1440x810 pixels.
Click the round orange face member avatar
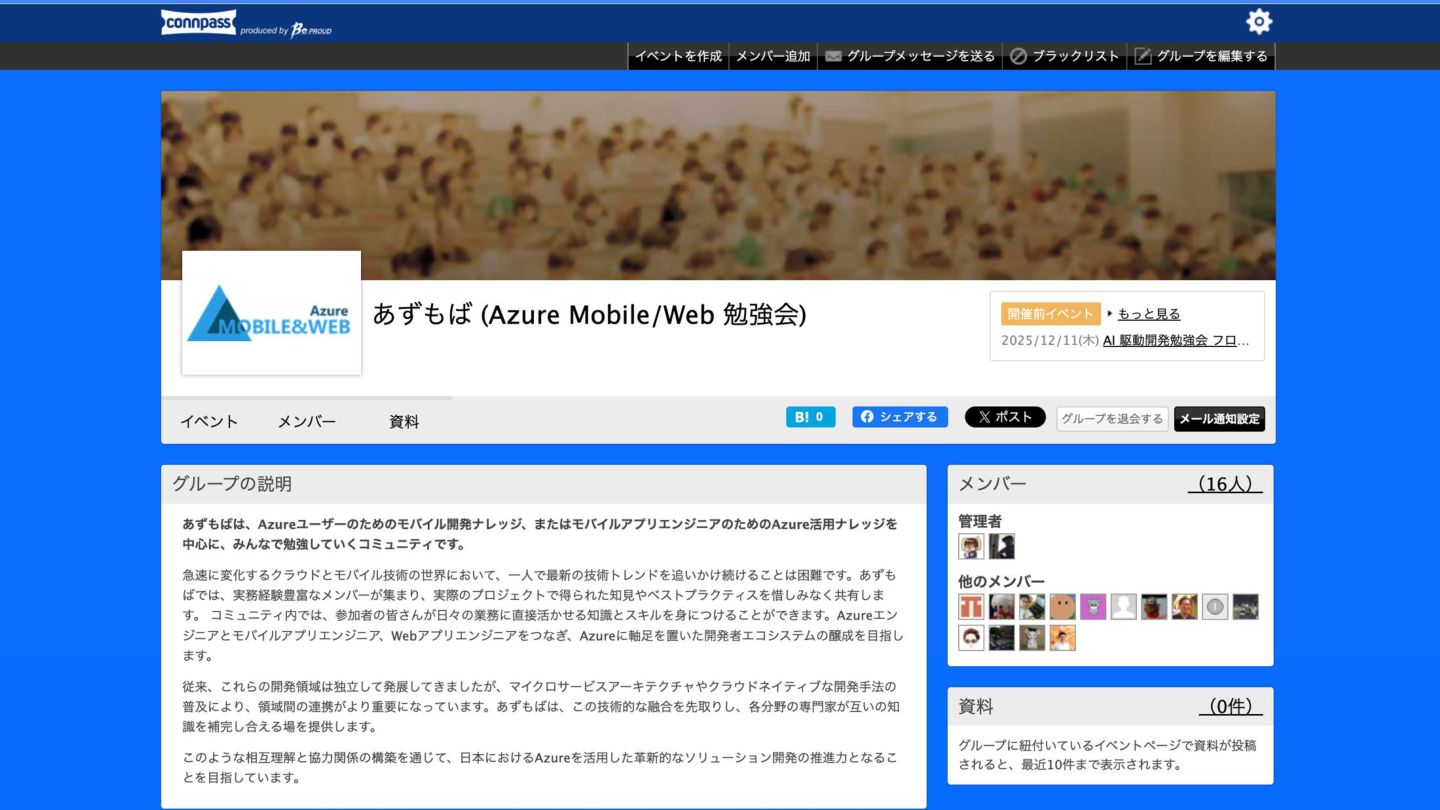(1062, 607)
